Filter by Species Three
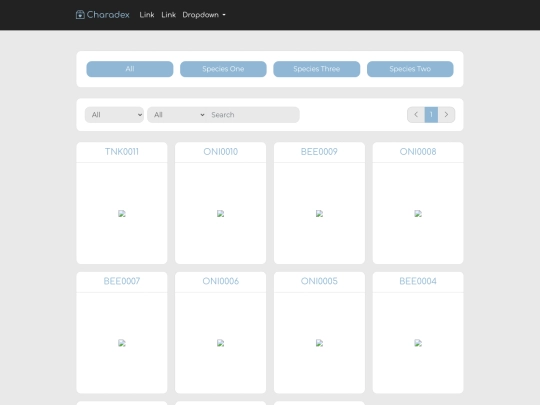Image resolution: width=540 pixels, height=405 pixels. click(316, 69)
